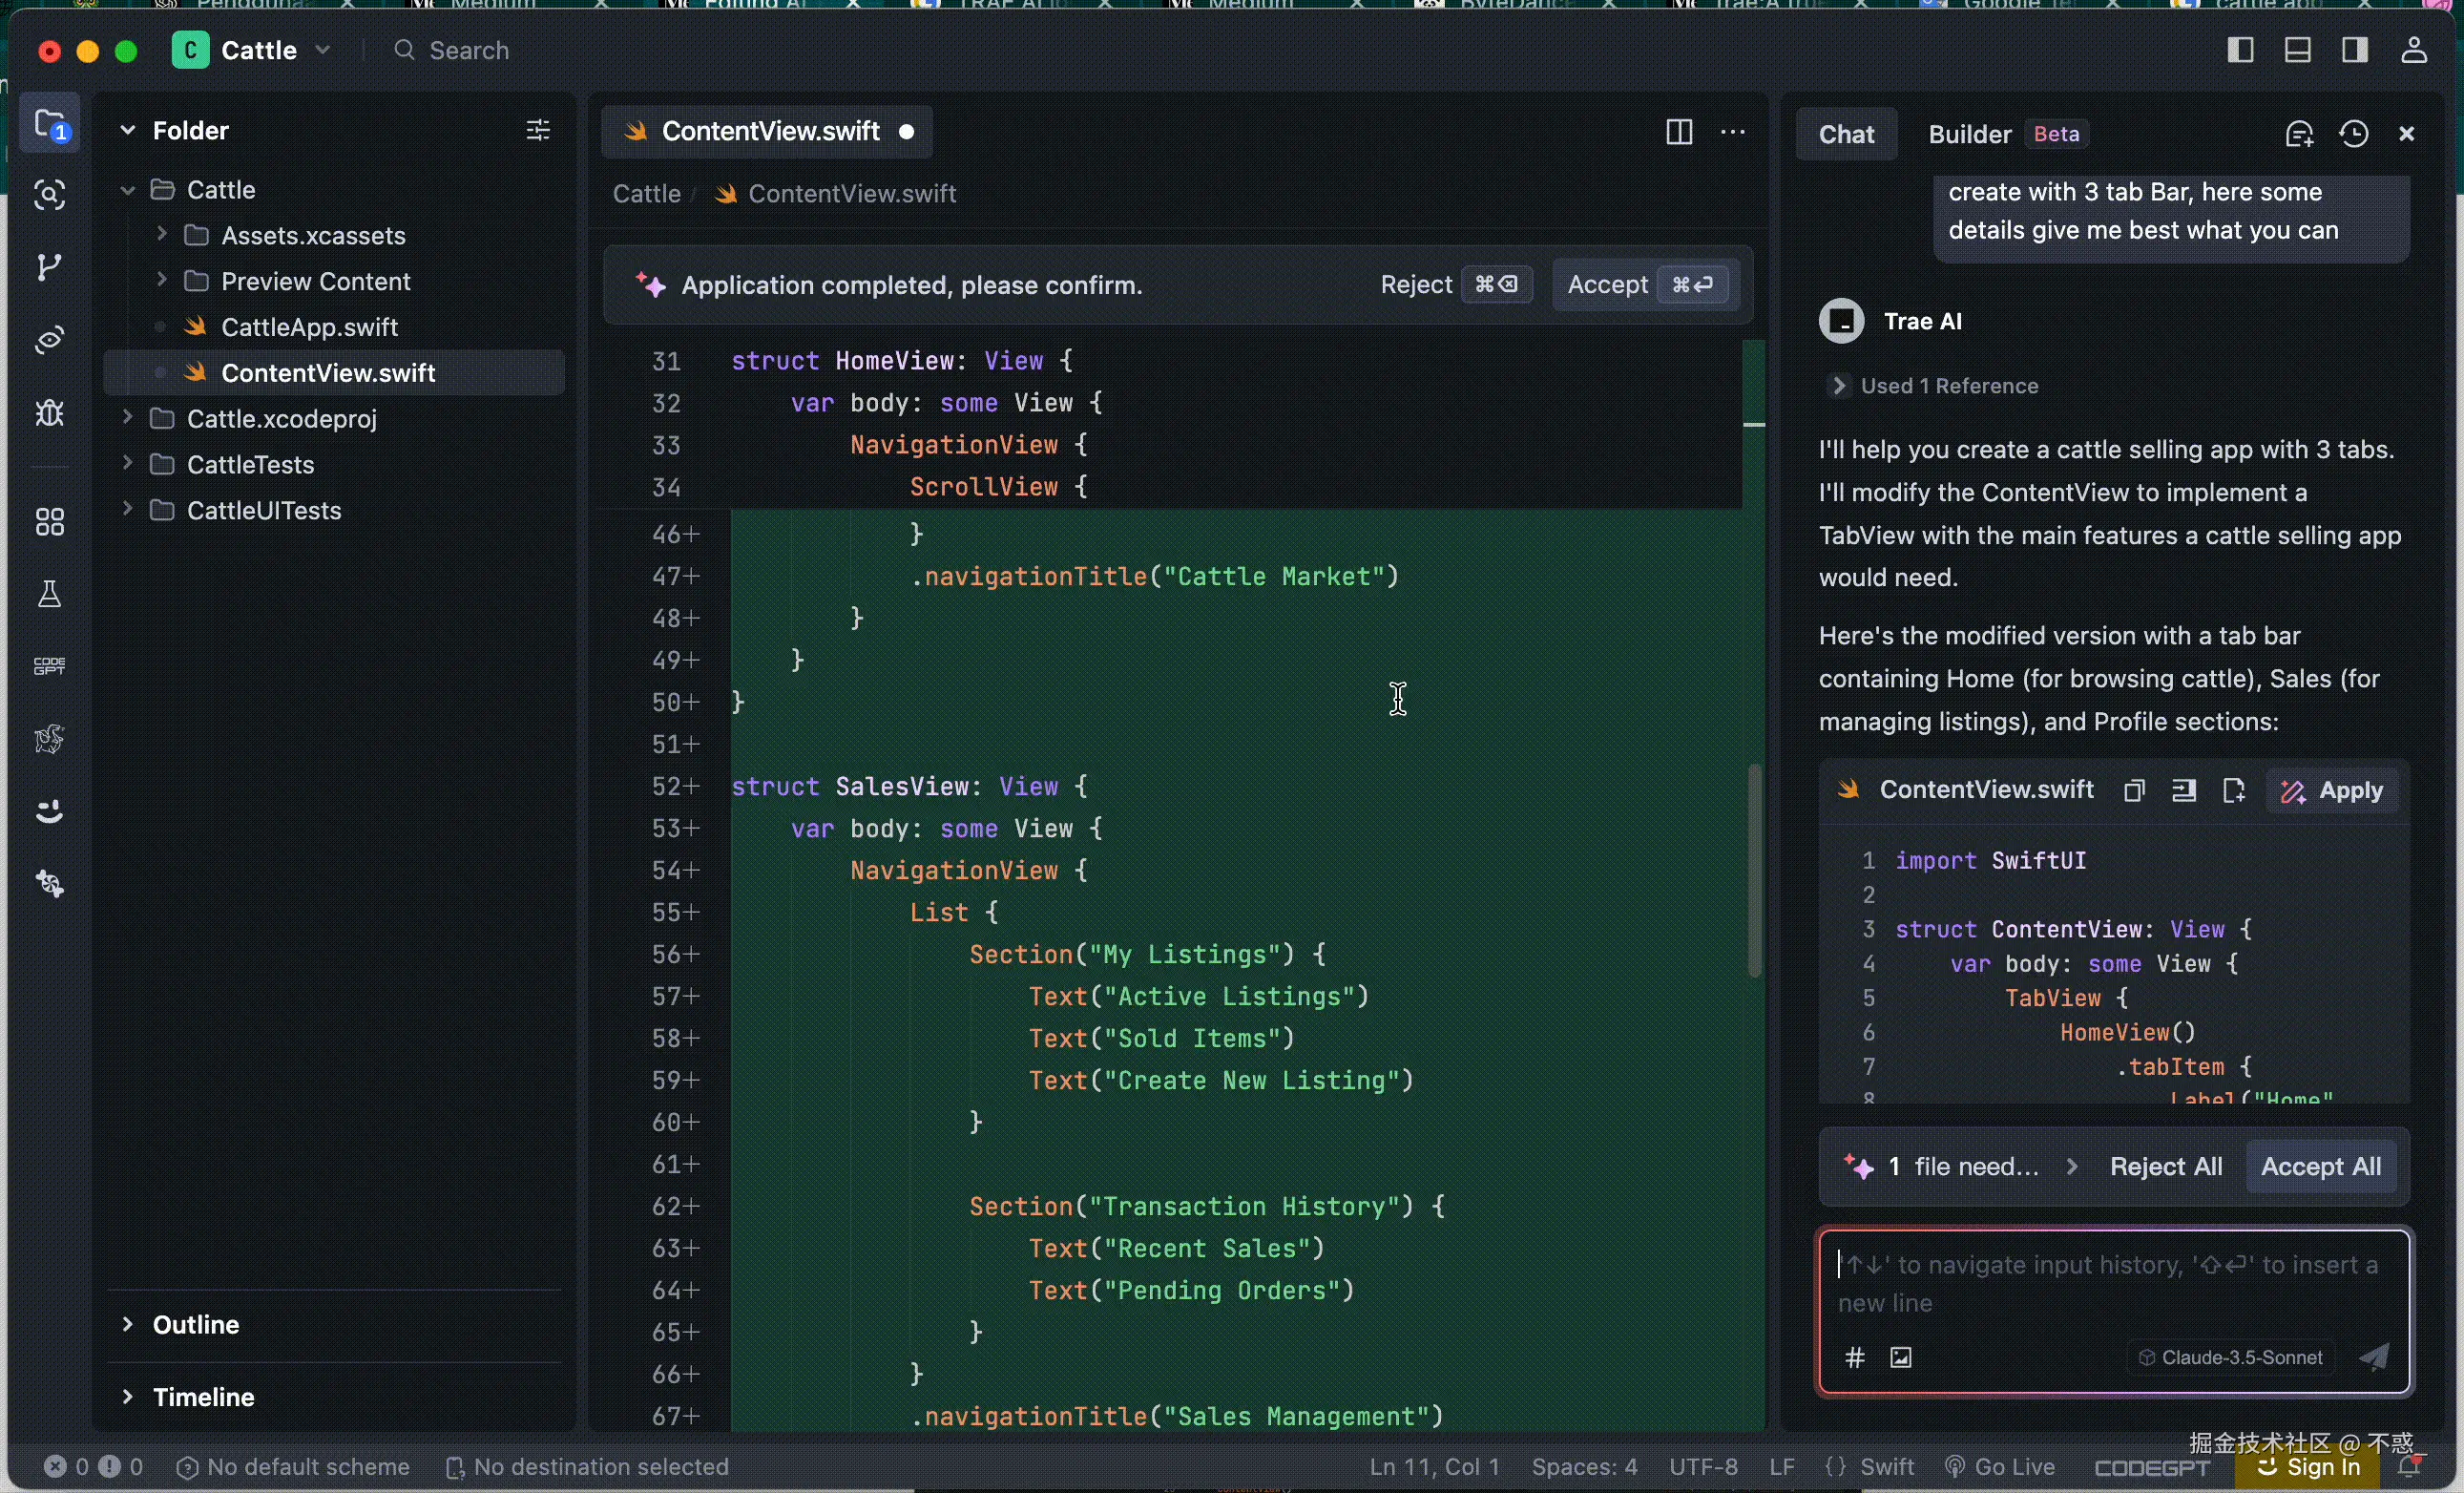Viewport: 2464px width, 1493px height.
Task: Toggle the right sidebar layout icon
Action: [x=2355, y=50]
